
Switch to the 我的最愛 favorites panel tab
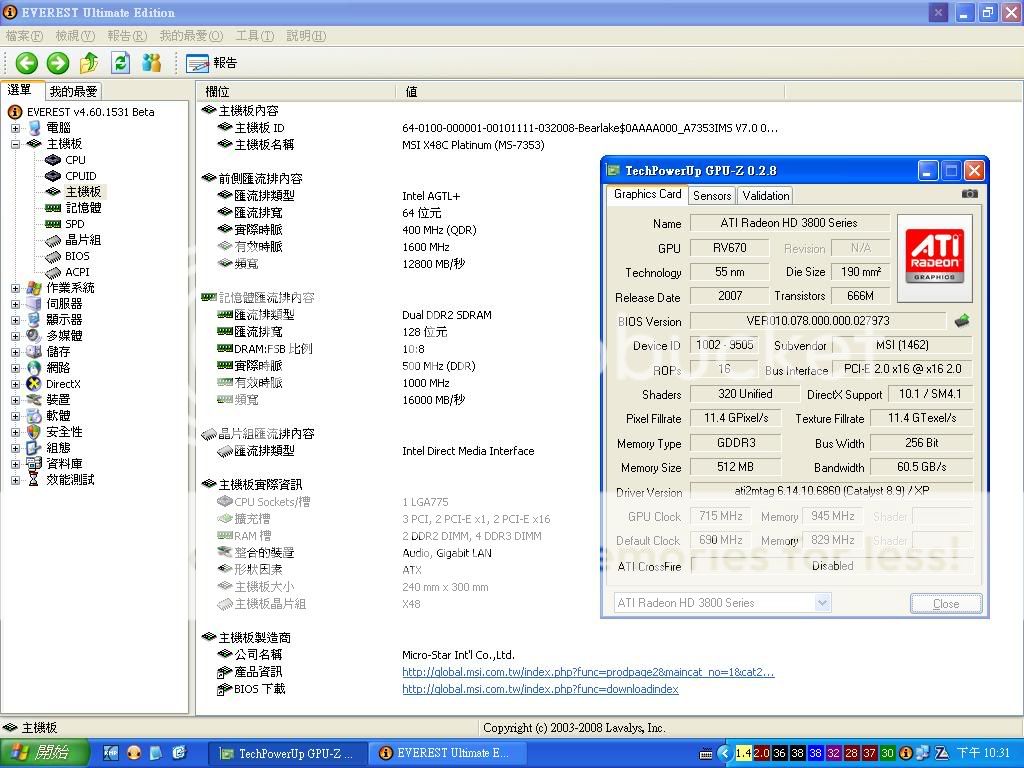[x=74, y=91]
